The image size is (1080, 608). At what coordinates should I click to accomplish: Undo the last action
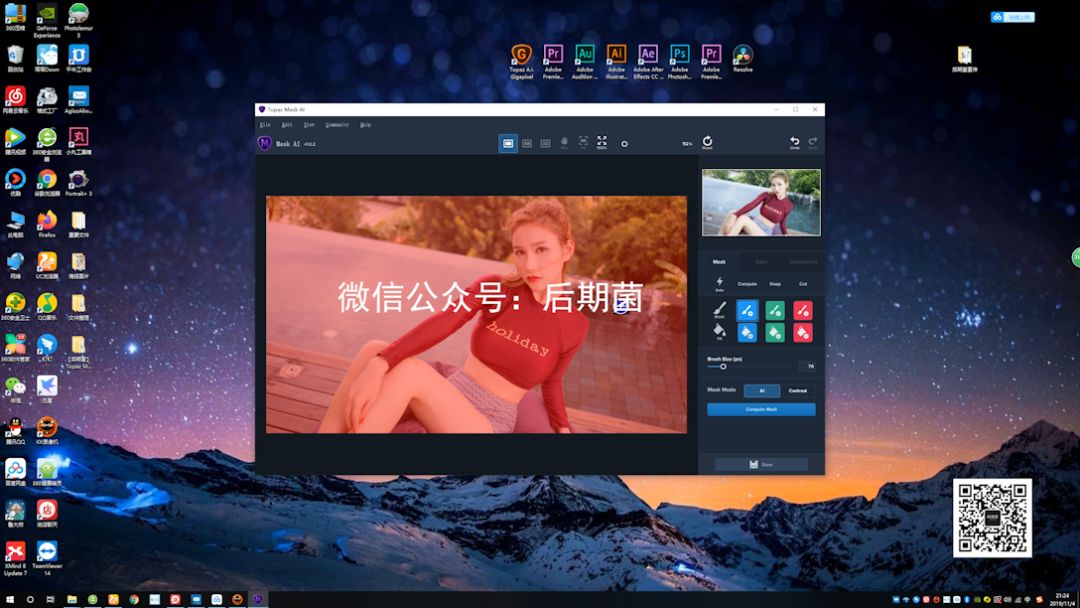point(795,143)
